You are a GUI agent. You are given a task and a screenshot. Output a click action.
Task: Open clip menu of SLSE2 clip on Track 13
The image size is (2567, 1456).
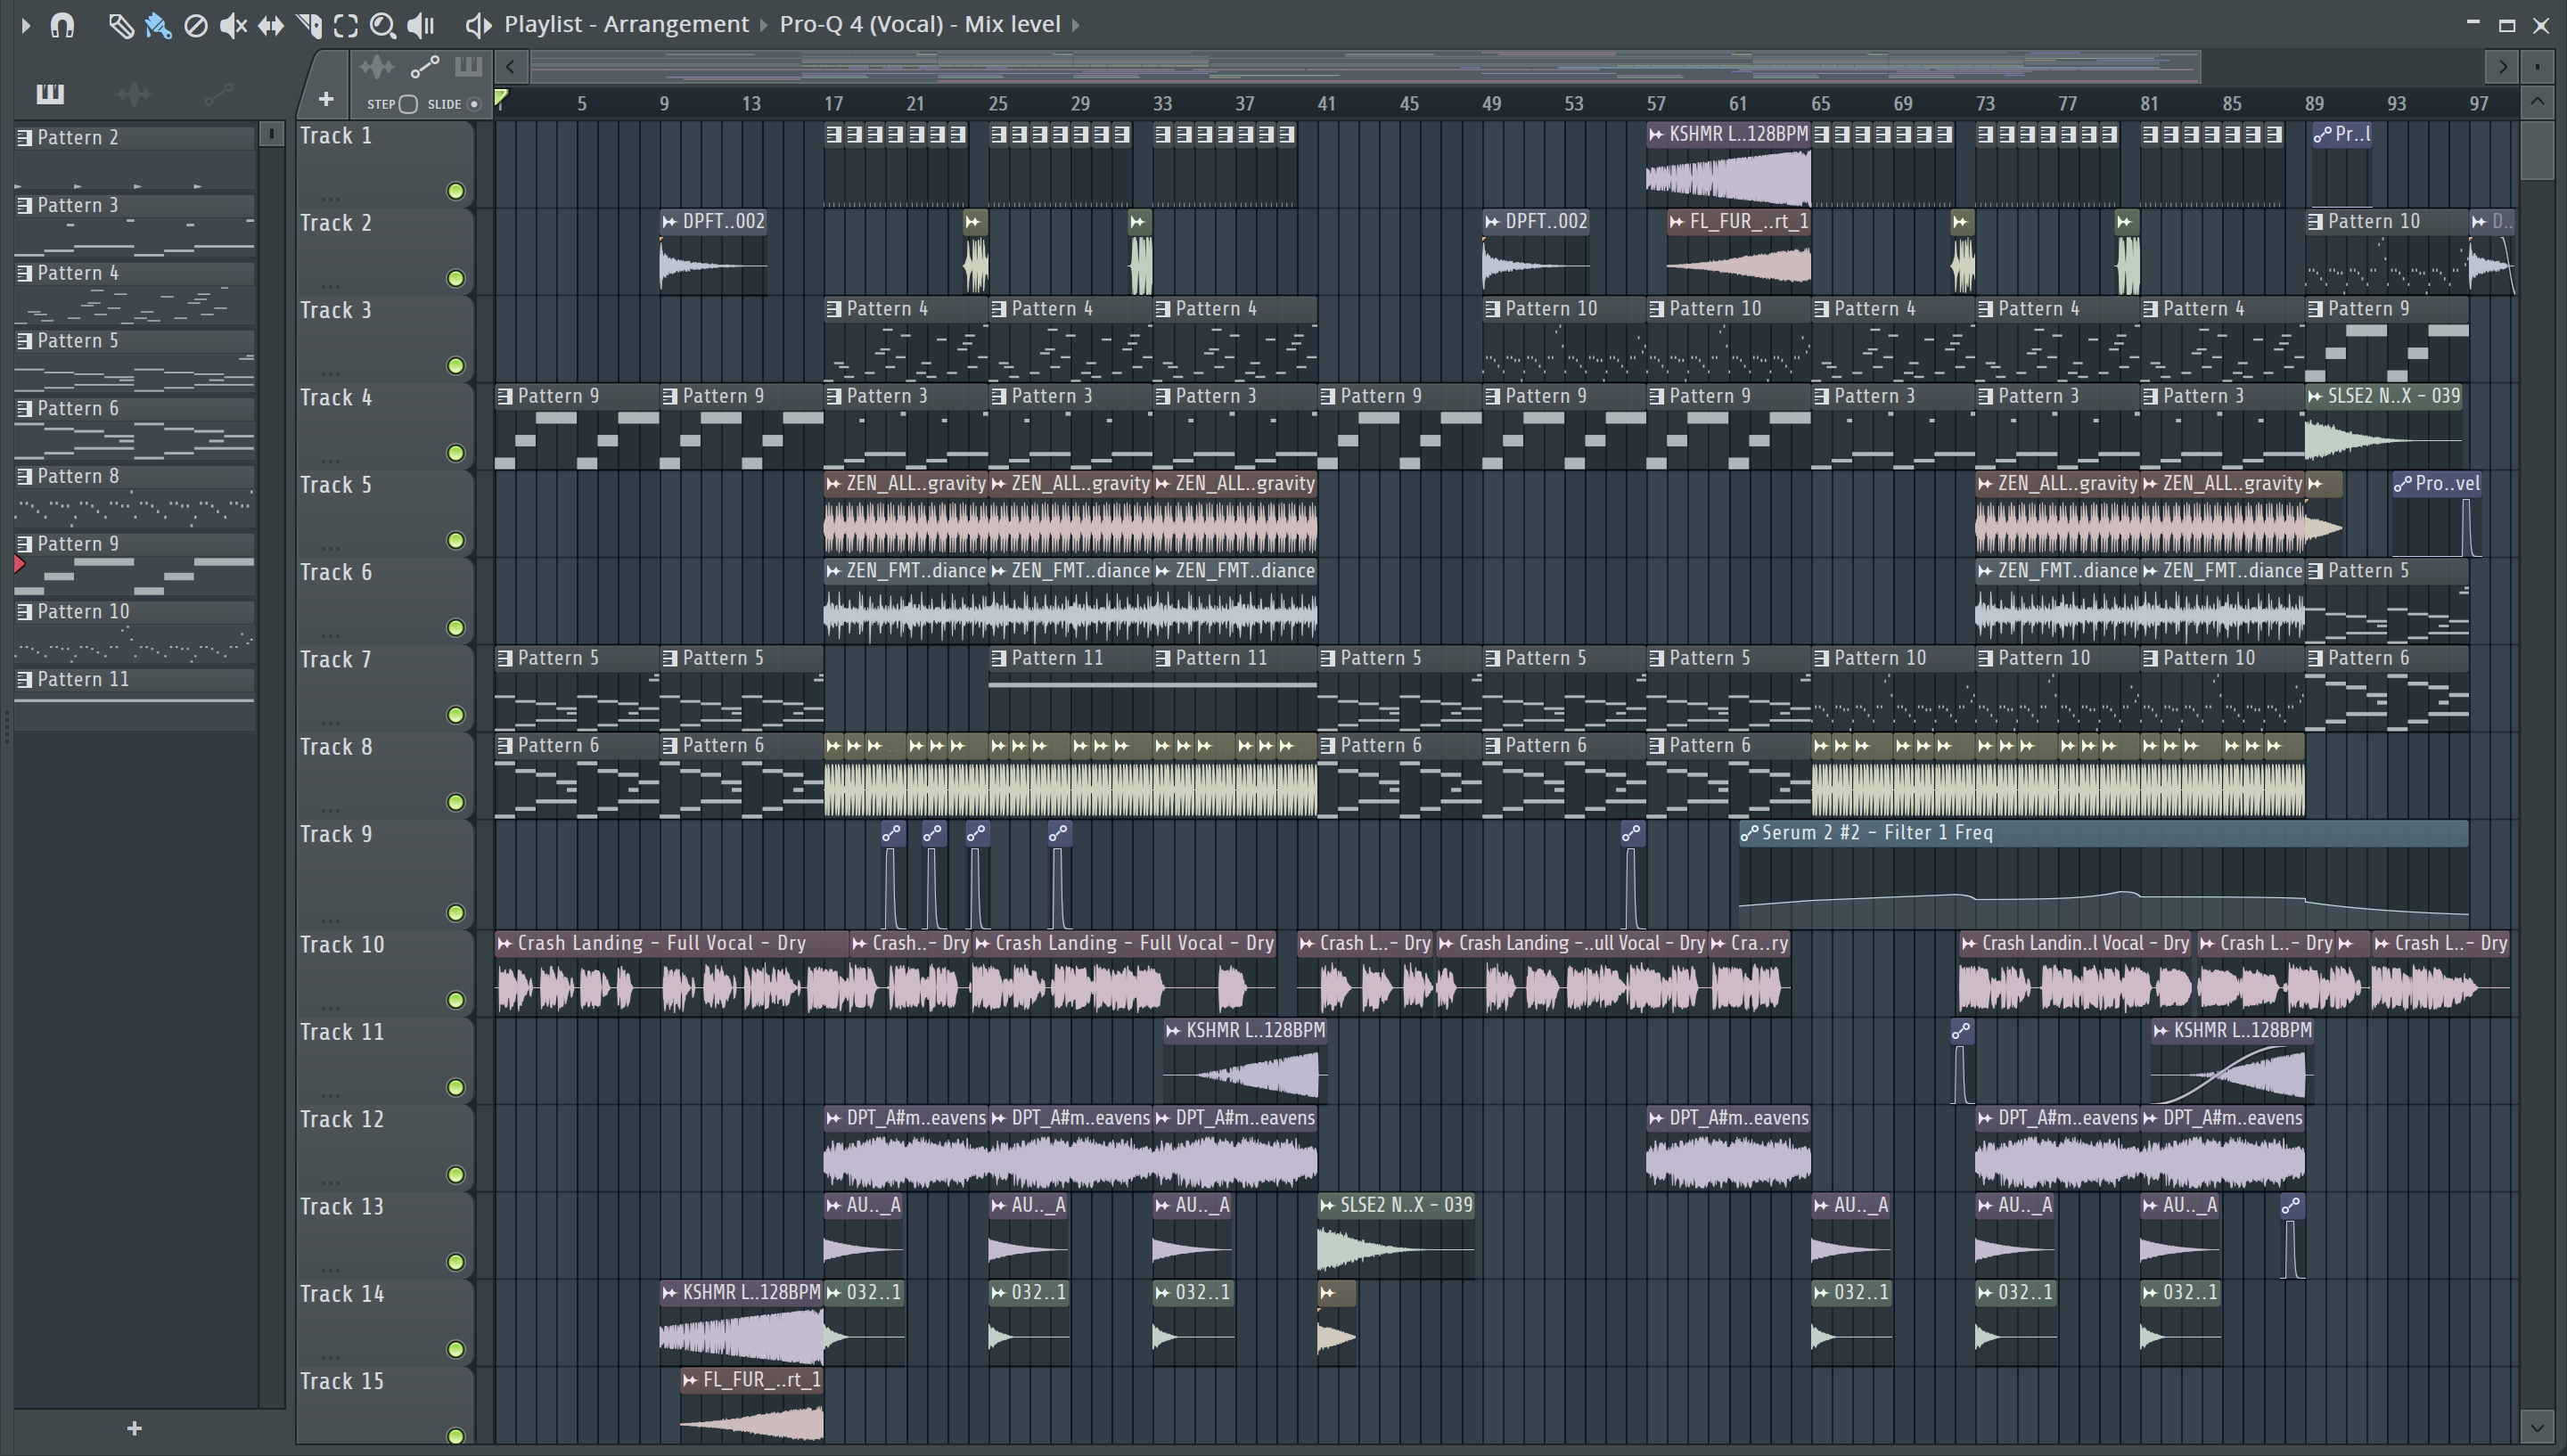[x=1328, y=1206]
